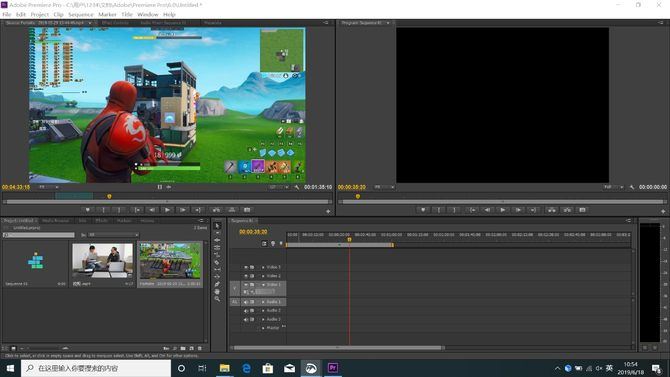Toggle Video 3 track output eye

coord(246,267)
